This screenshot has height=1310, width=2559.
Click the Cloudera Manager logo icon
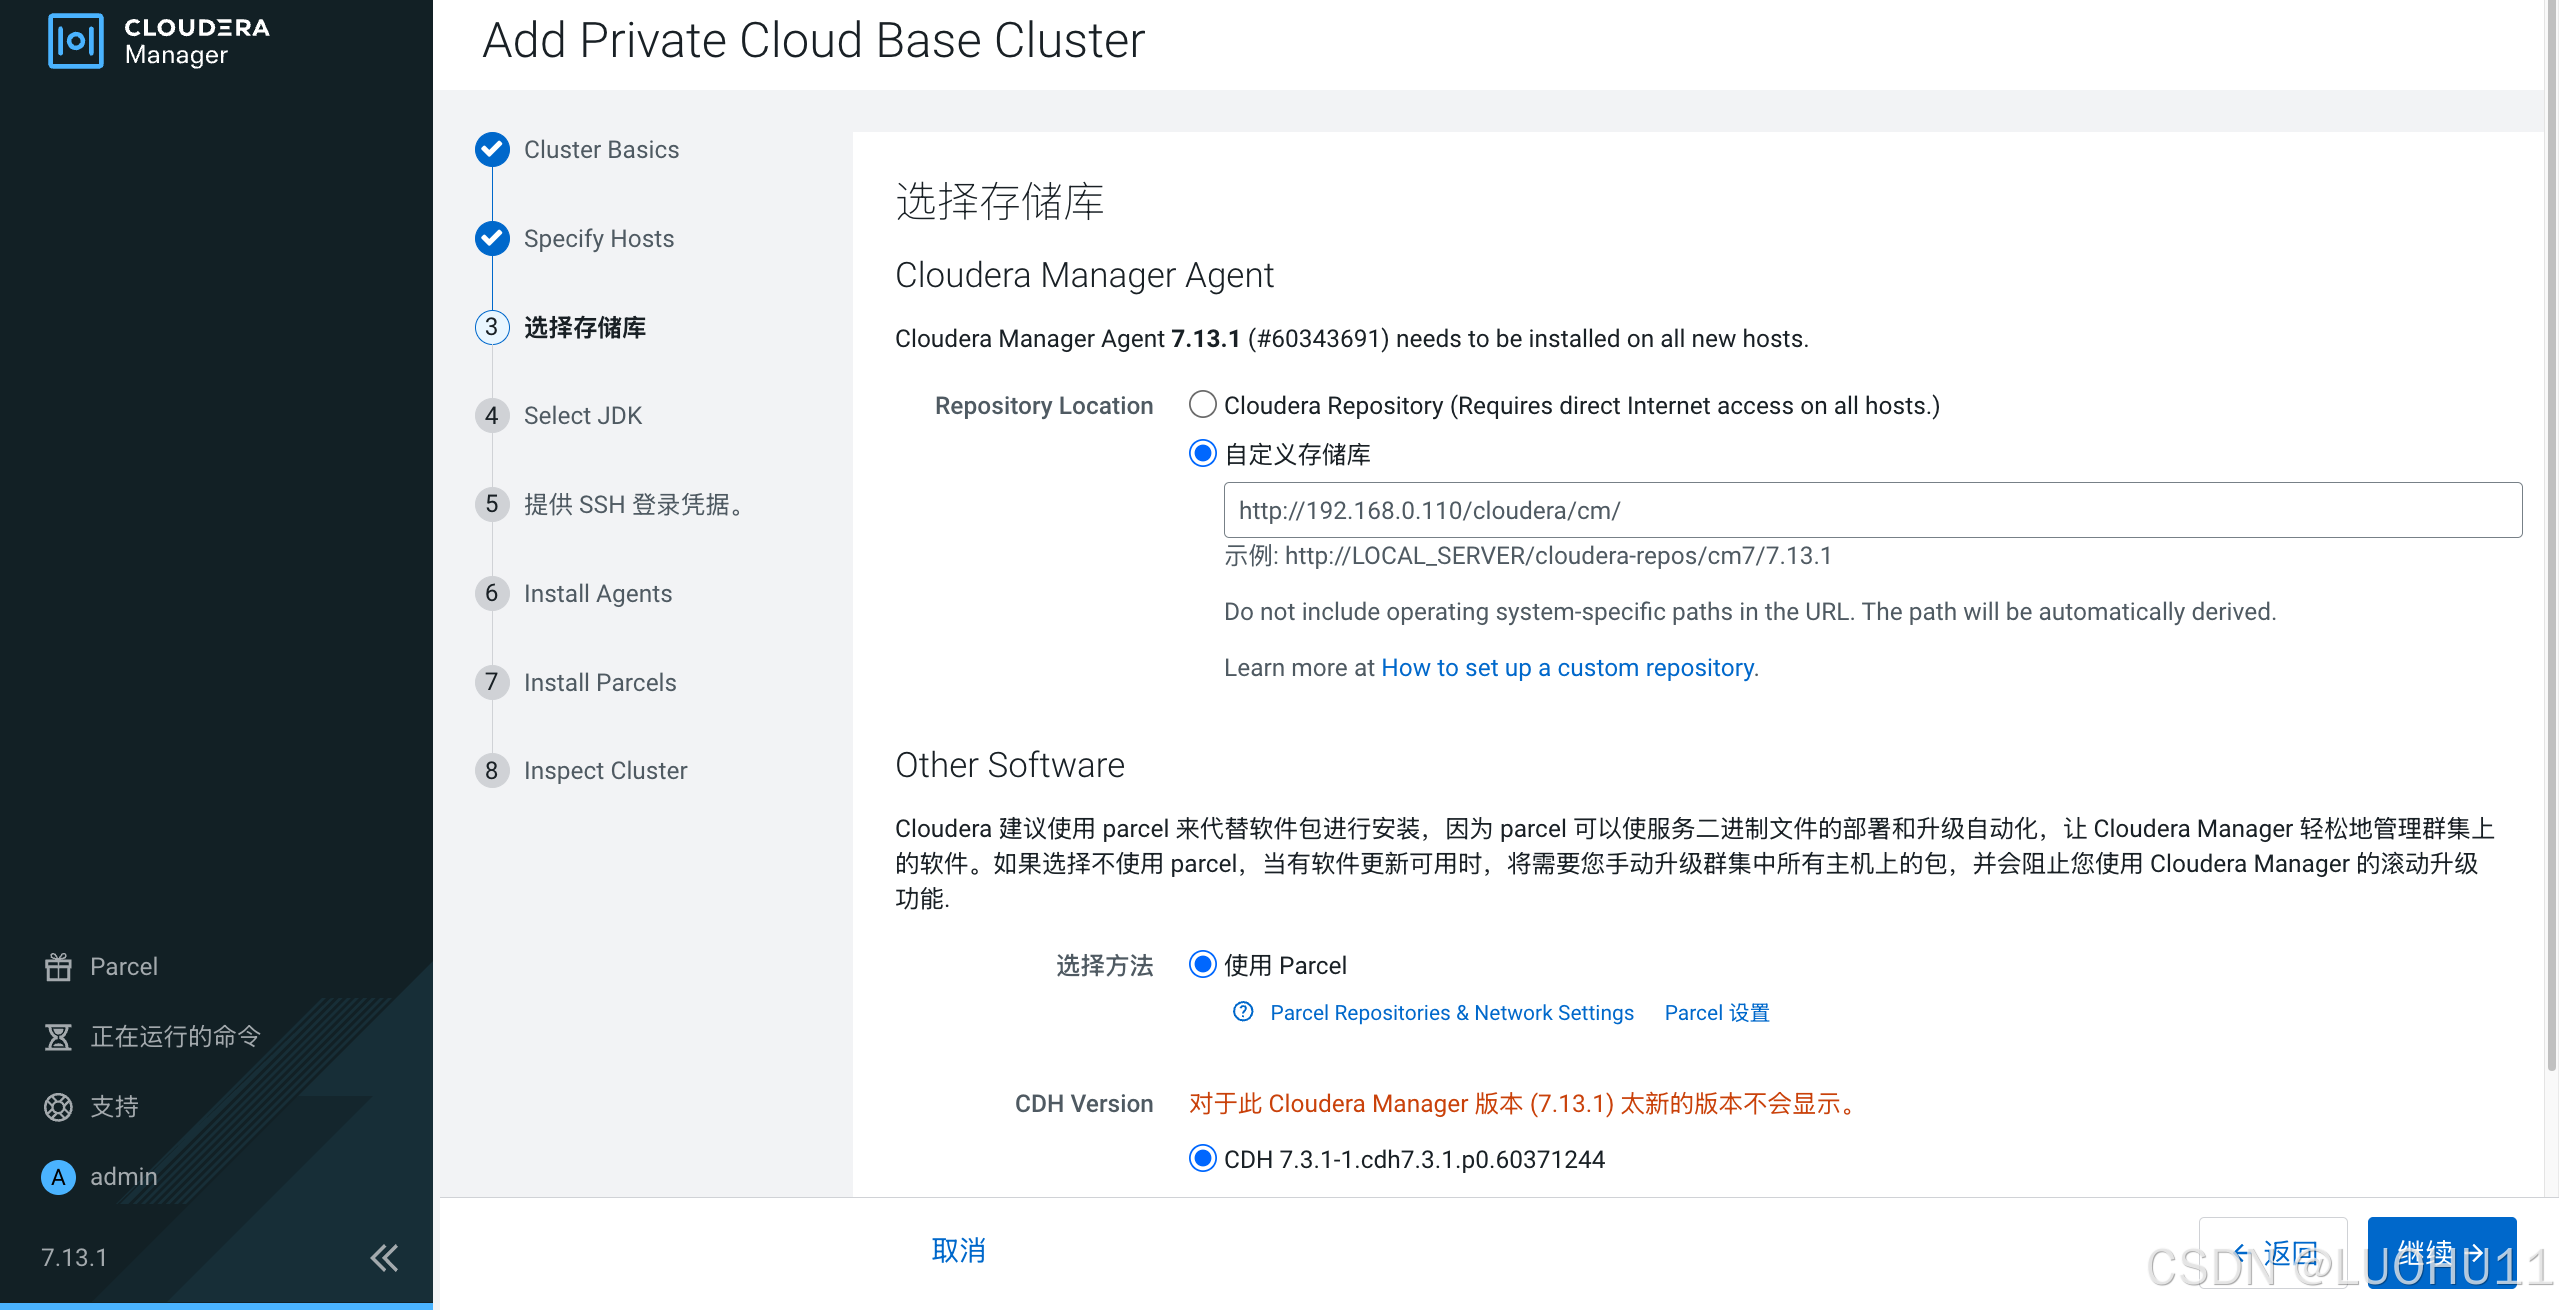coord(75,41)
